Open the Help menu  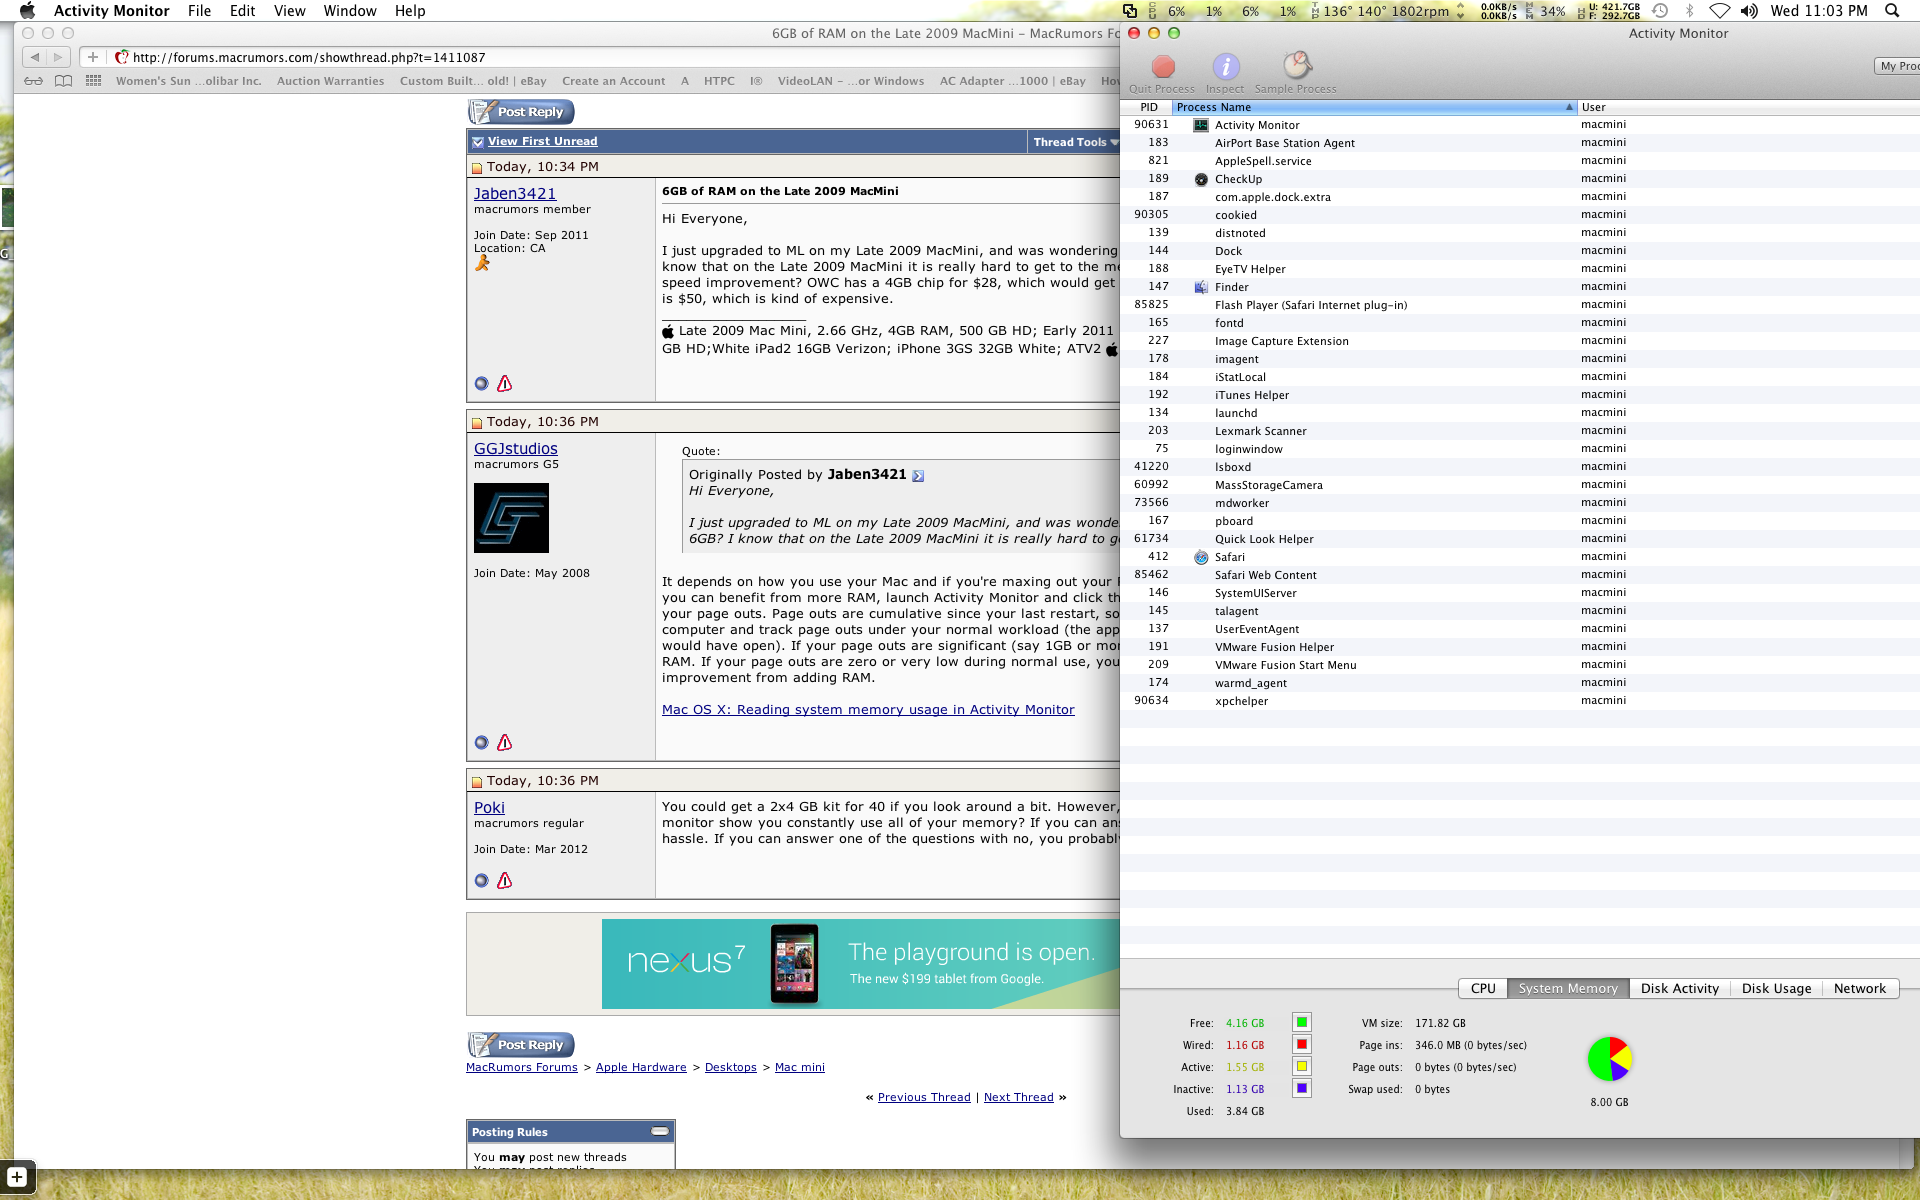(x=410, y=11)
